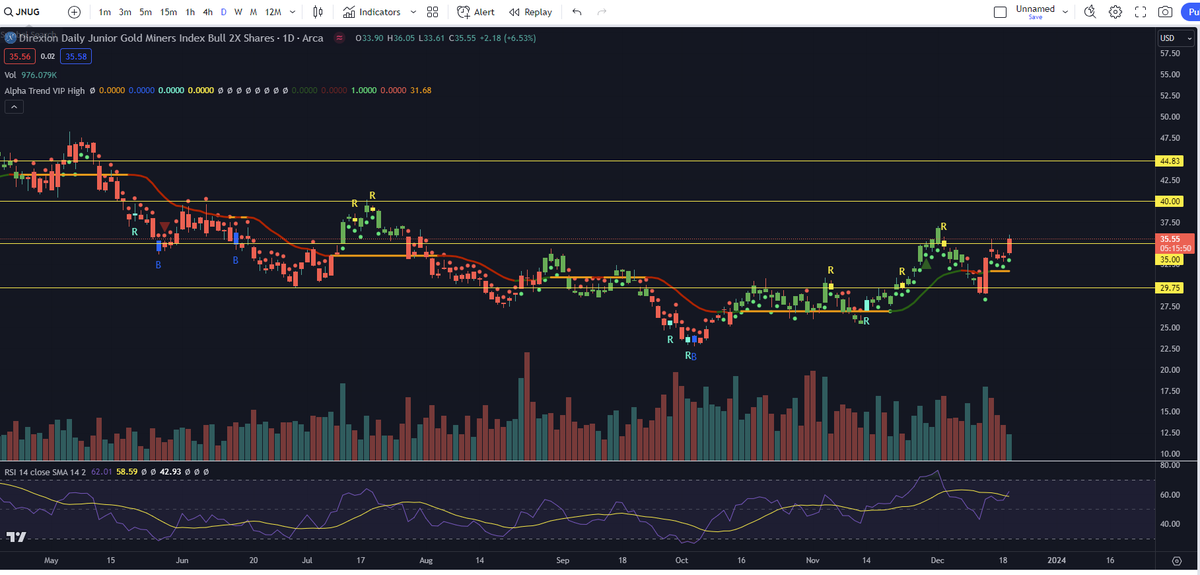Select the 1m timeframe
This screenshot has height=575, width=1200.
(105, 12)
